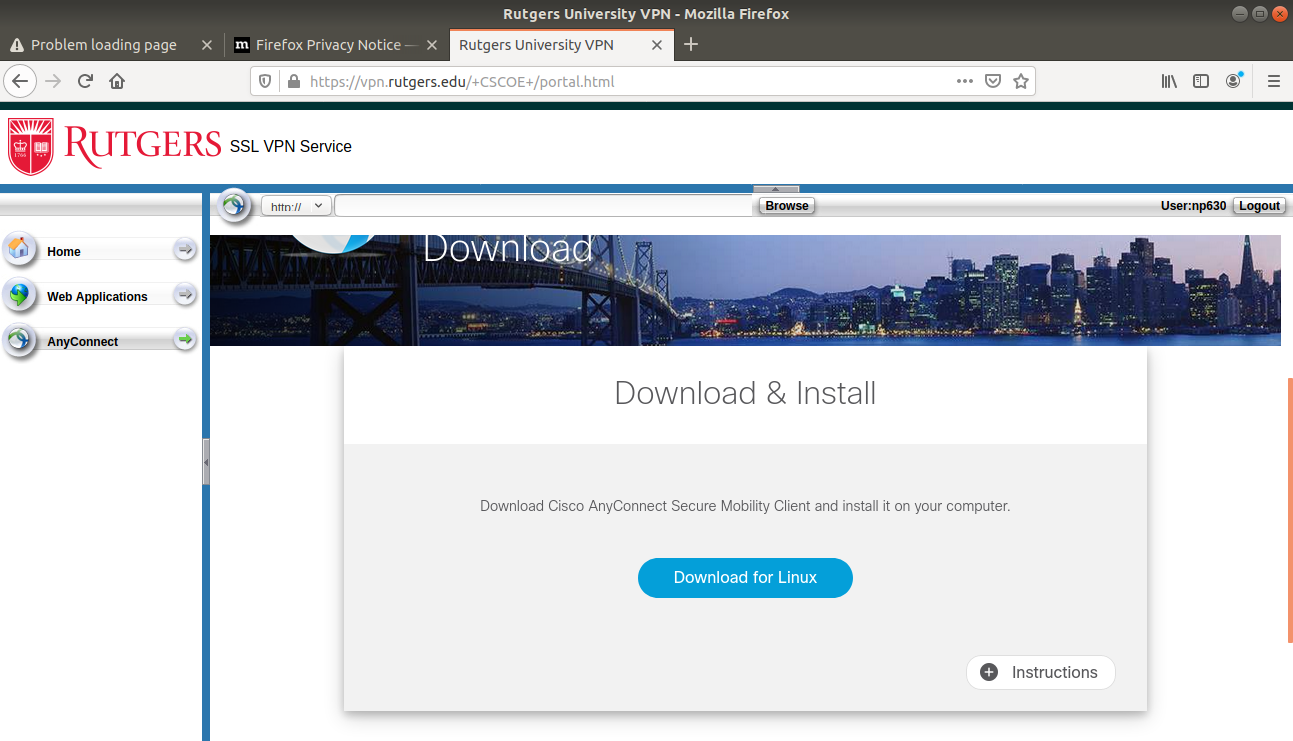
Task: Show site security padlock info
Action: [293, 82]
